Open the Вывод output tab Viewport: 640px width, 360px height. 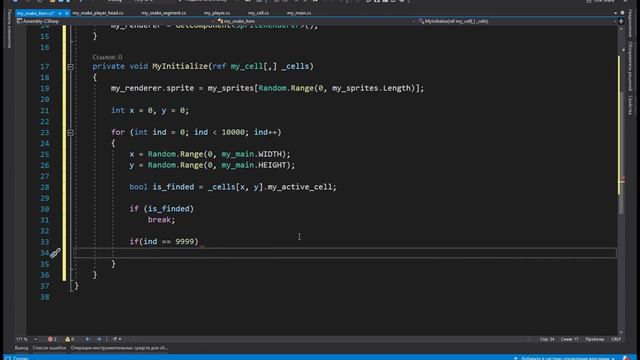tap(21, 348)
